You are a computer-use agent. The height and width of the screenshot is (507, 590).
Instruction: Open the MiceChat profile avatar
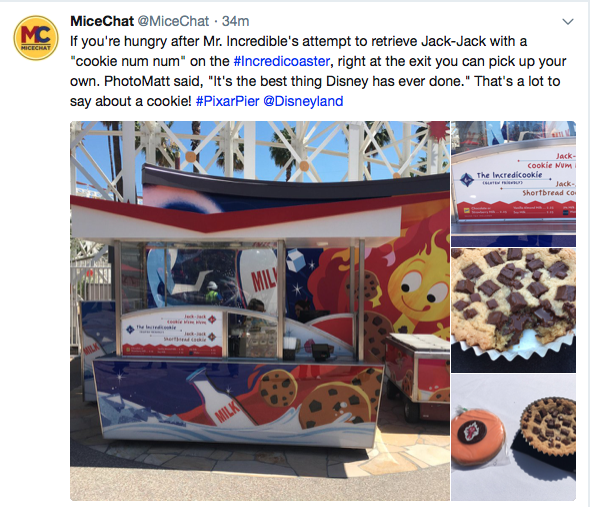(x=36, y=38)
